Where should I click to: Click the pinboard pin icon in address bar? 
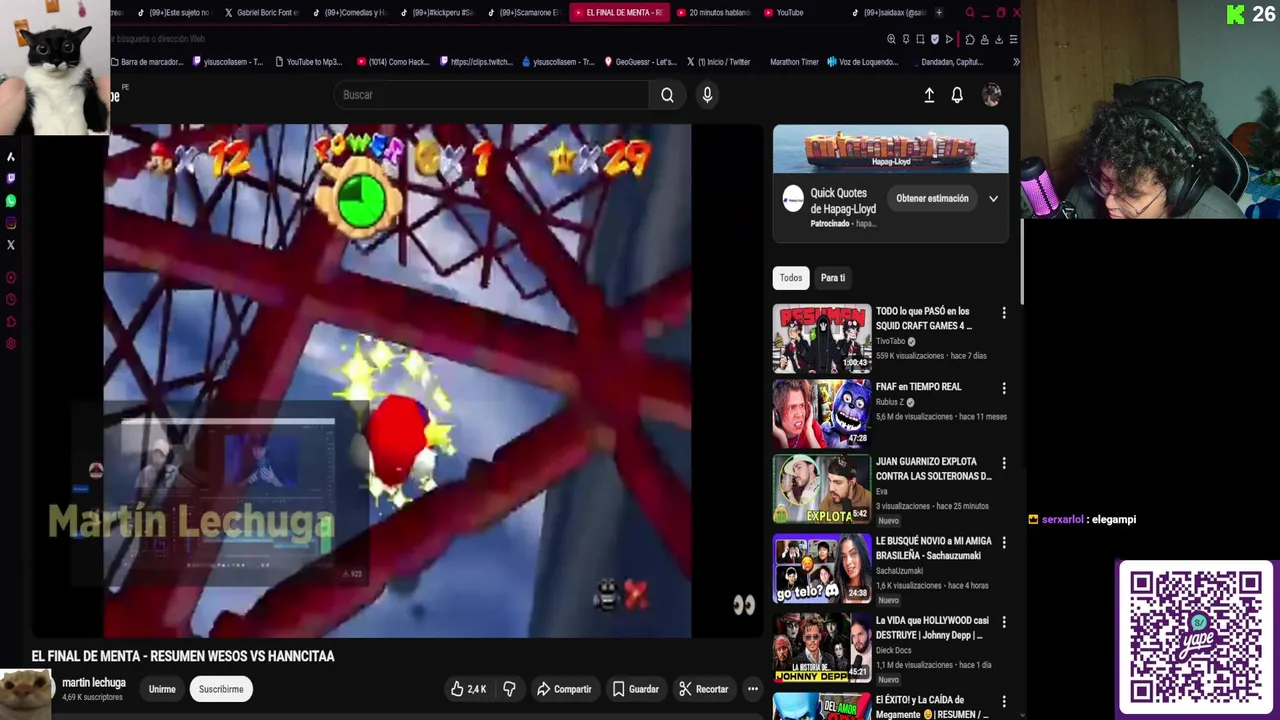[x=906, y=39]
